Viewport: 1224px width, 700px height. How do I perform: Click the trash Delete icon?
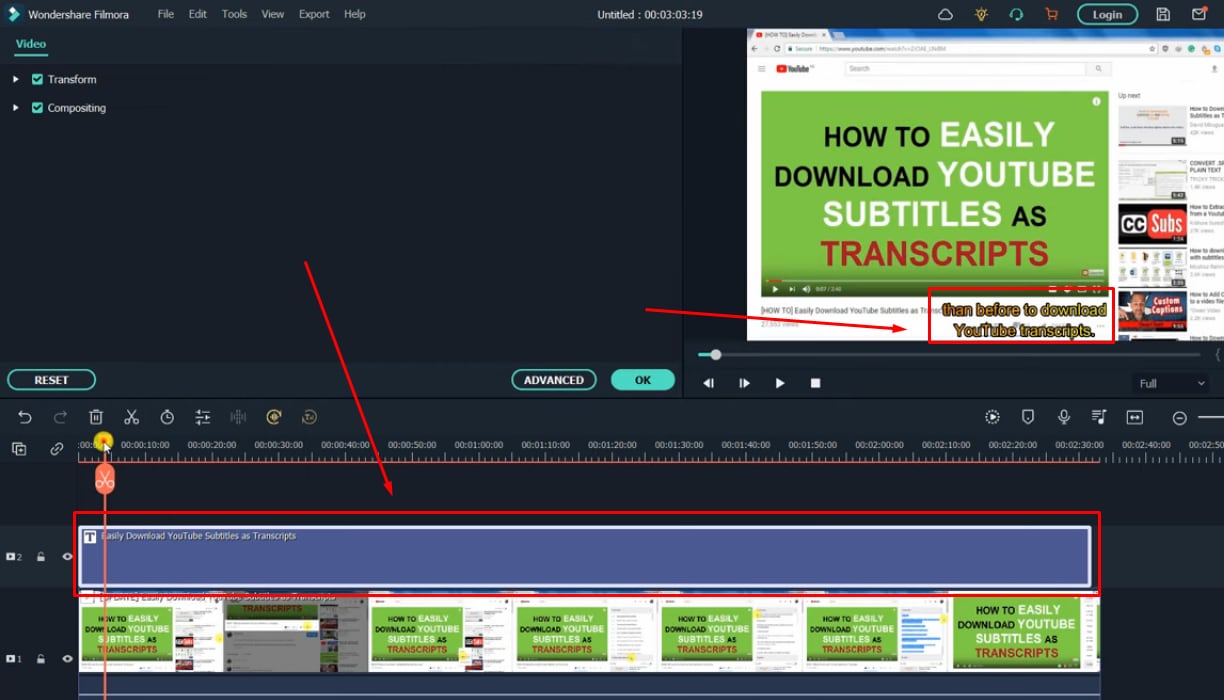pyautogui.click(x=96, y=417)
